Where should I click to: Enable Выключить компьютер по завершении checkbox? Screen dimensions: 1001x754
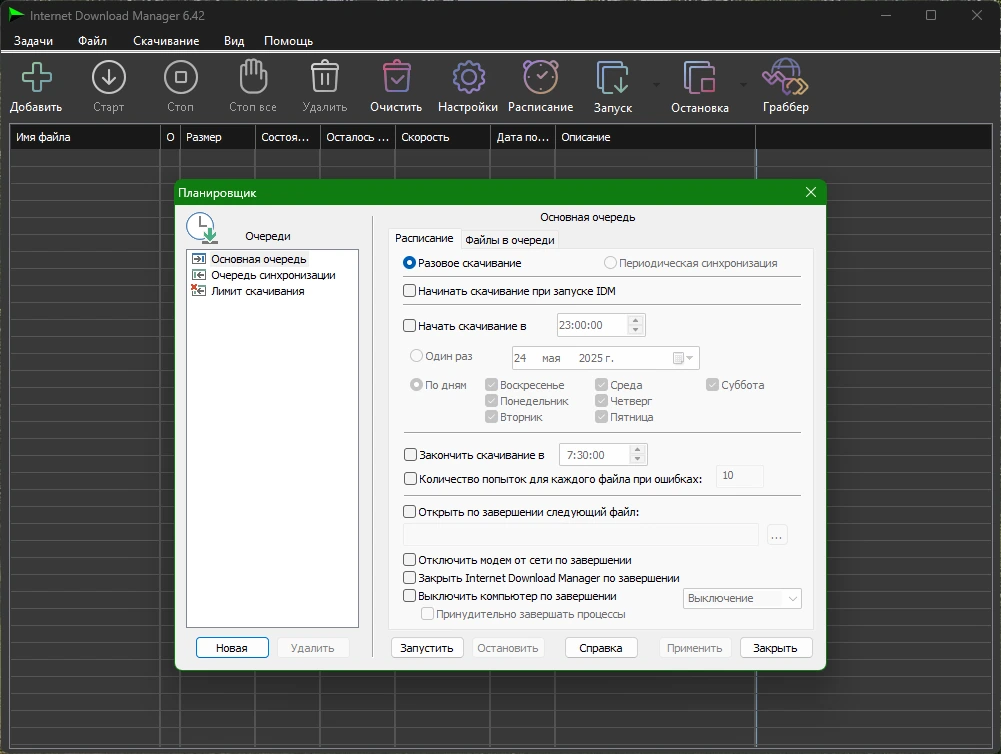[x=409, y=596]
